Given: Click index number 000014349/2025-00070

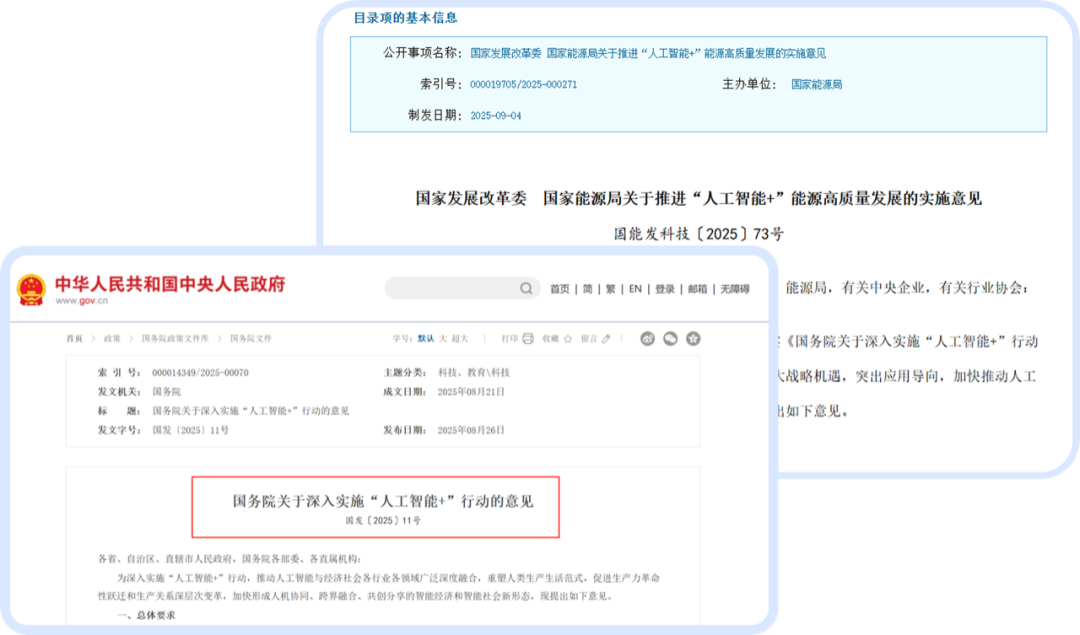Looking at the screenshot, I should [200, 373].
